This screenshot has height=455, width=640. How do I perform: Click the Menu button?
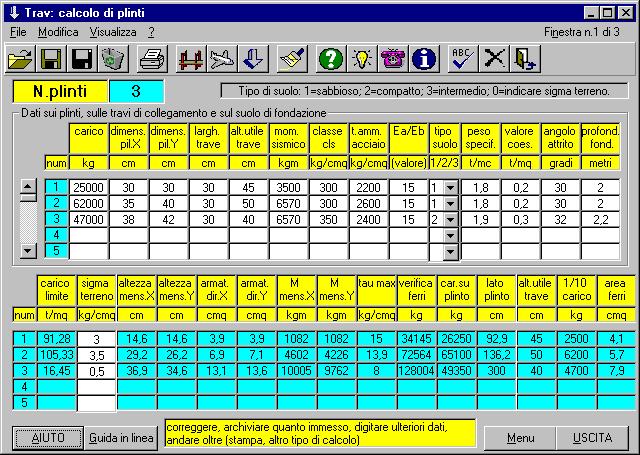click(520, 438)
